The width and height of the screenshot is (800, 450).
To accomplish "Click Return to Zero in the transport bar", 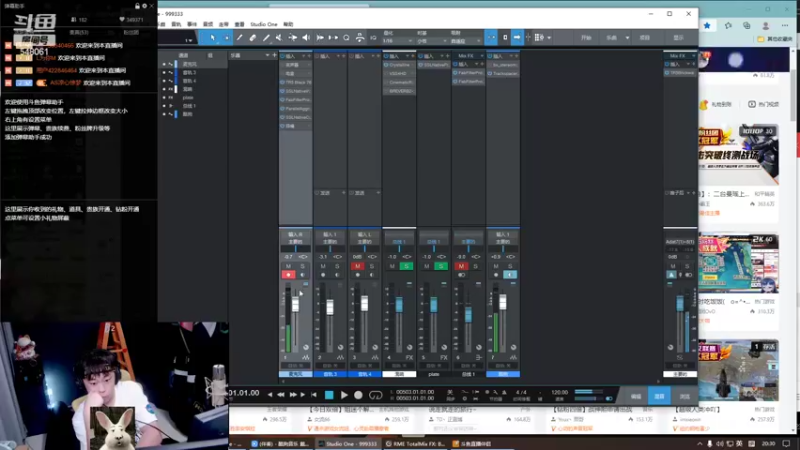I will click(x=314, y=395).
